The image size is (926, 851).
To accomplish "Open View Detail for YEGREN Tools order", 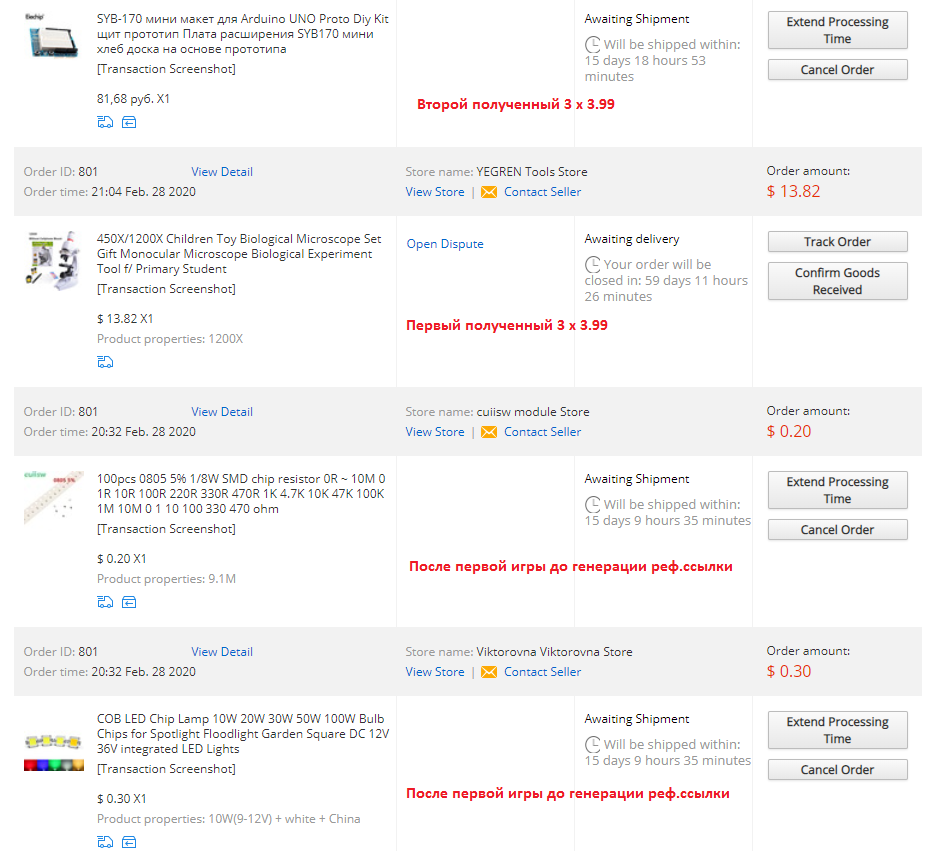I will (x=222, y=172).
